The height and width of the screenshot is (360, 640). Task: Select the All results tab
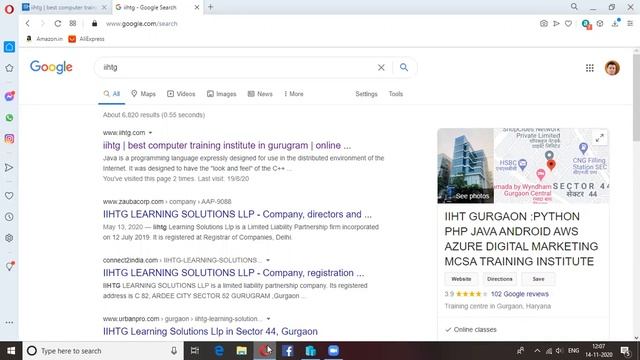[111, 94]
